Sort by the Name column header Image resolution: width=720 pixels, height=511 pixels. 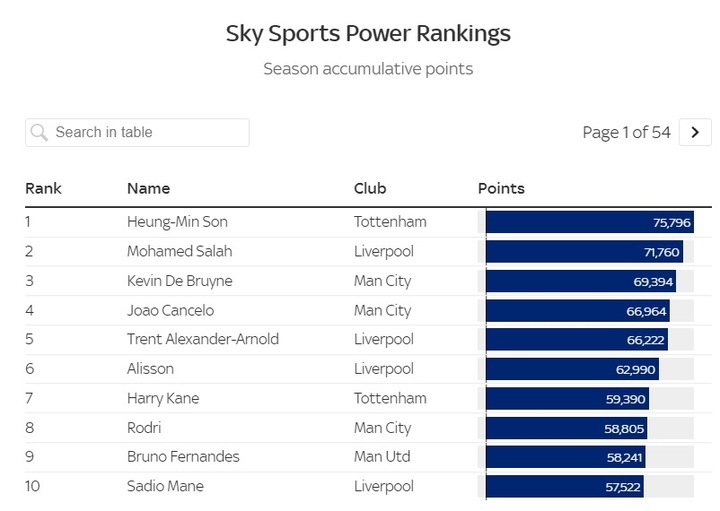148,189
